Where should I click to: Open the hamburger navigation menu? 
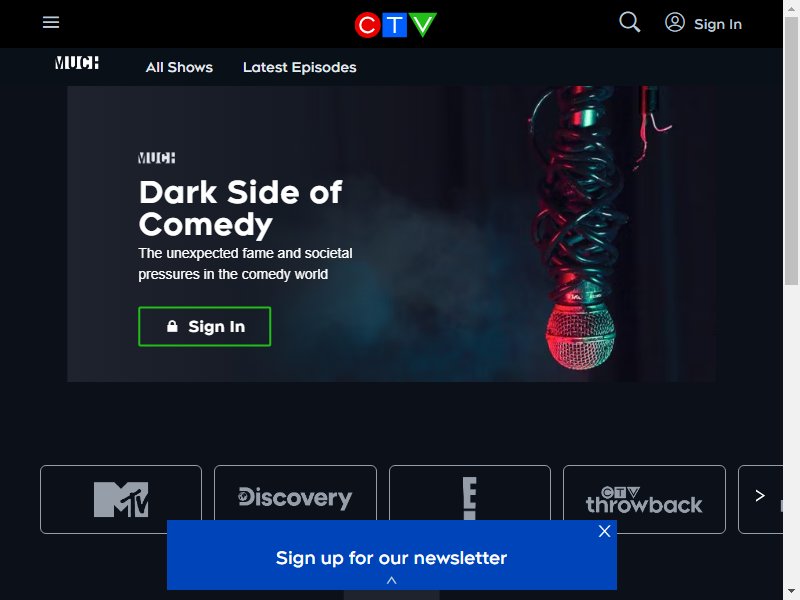pos(51,22)
